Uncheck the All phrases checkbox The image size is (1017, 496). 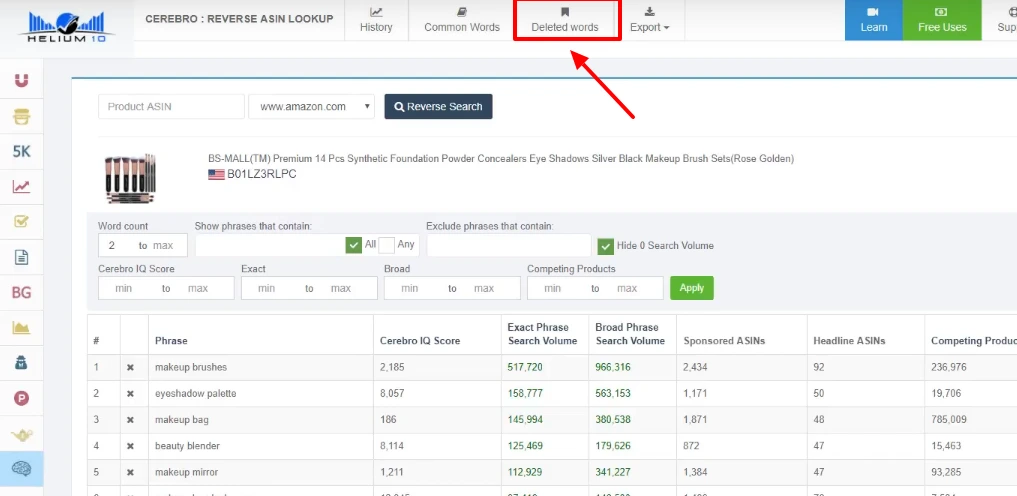[x=353, y=245]
